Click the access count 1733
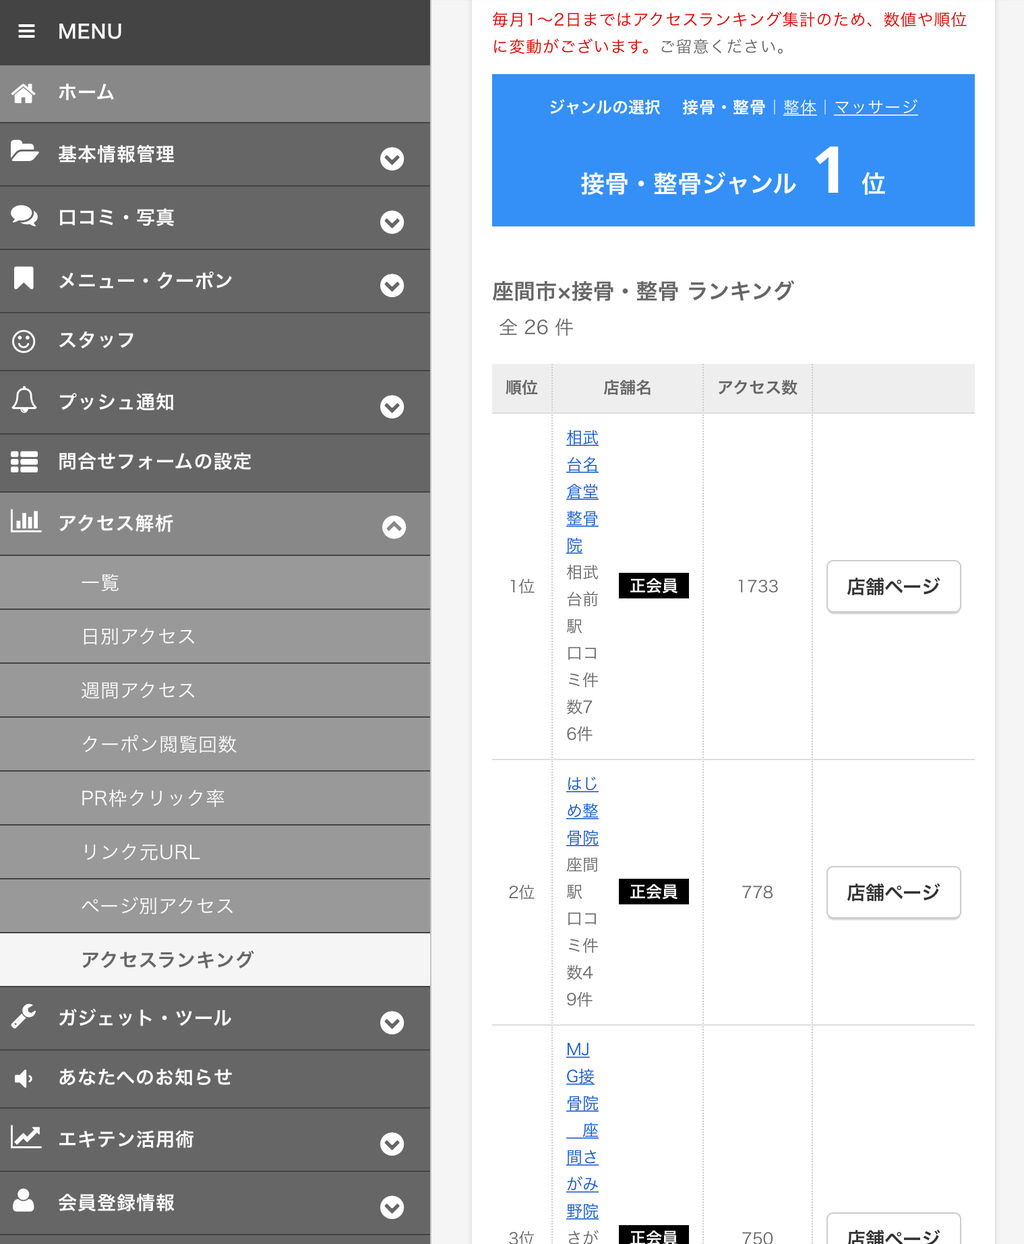The width and height of the screenshot is (1024, 1244). pyautogui.click(x=757, y=586)
